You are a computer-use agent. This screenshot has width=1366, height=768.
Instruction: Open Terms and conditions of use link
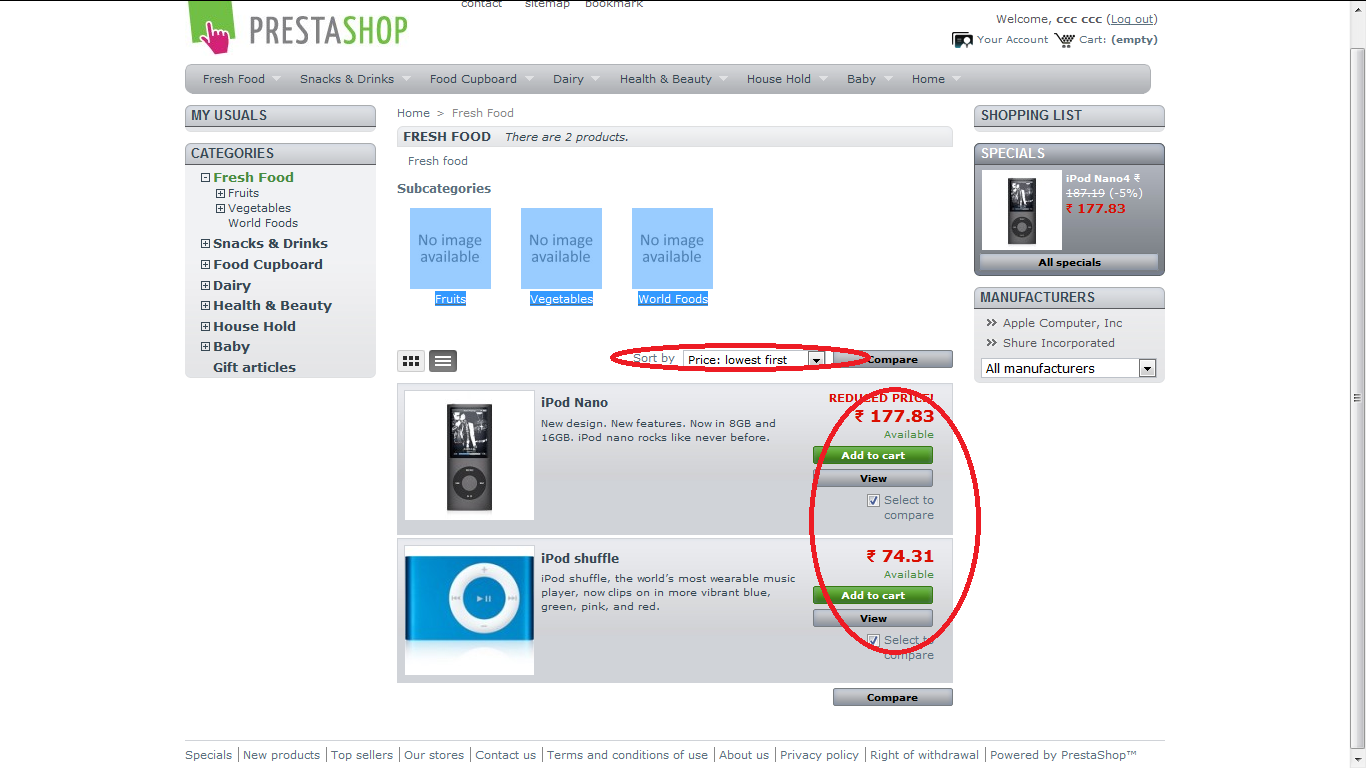click(627, 756)
